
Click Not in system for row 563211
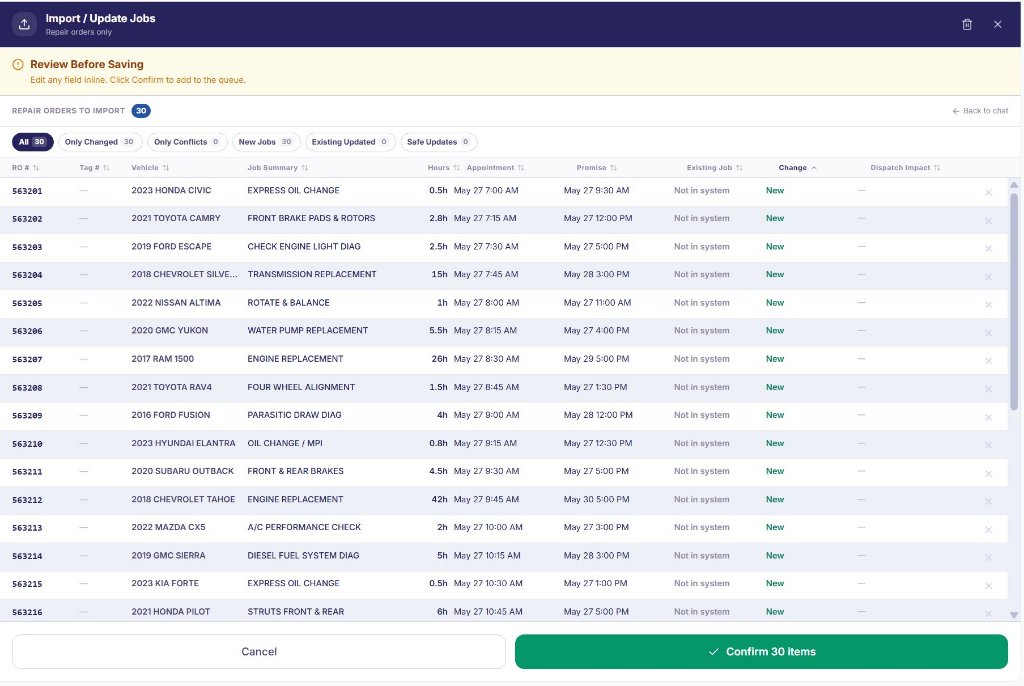[x=701, y=471]
